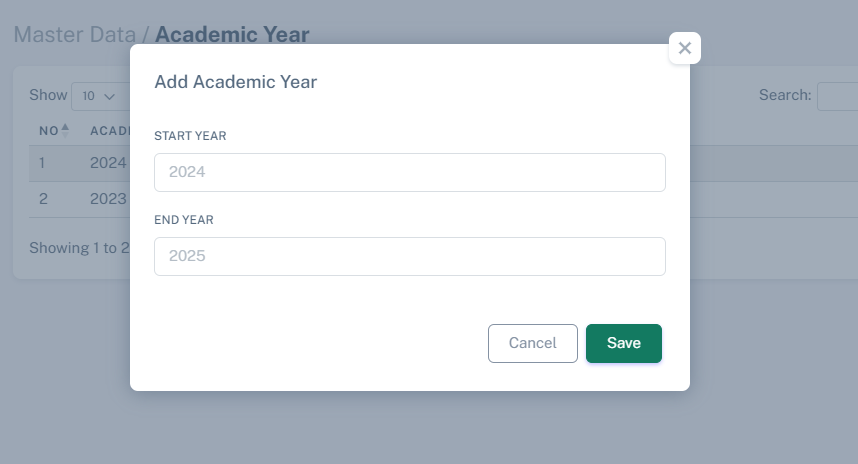The image size is (858, 464).
Task: Click the Academic Year page title
Action: click(x=232, y=35)
